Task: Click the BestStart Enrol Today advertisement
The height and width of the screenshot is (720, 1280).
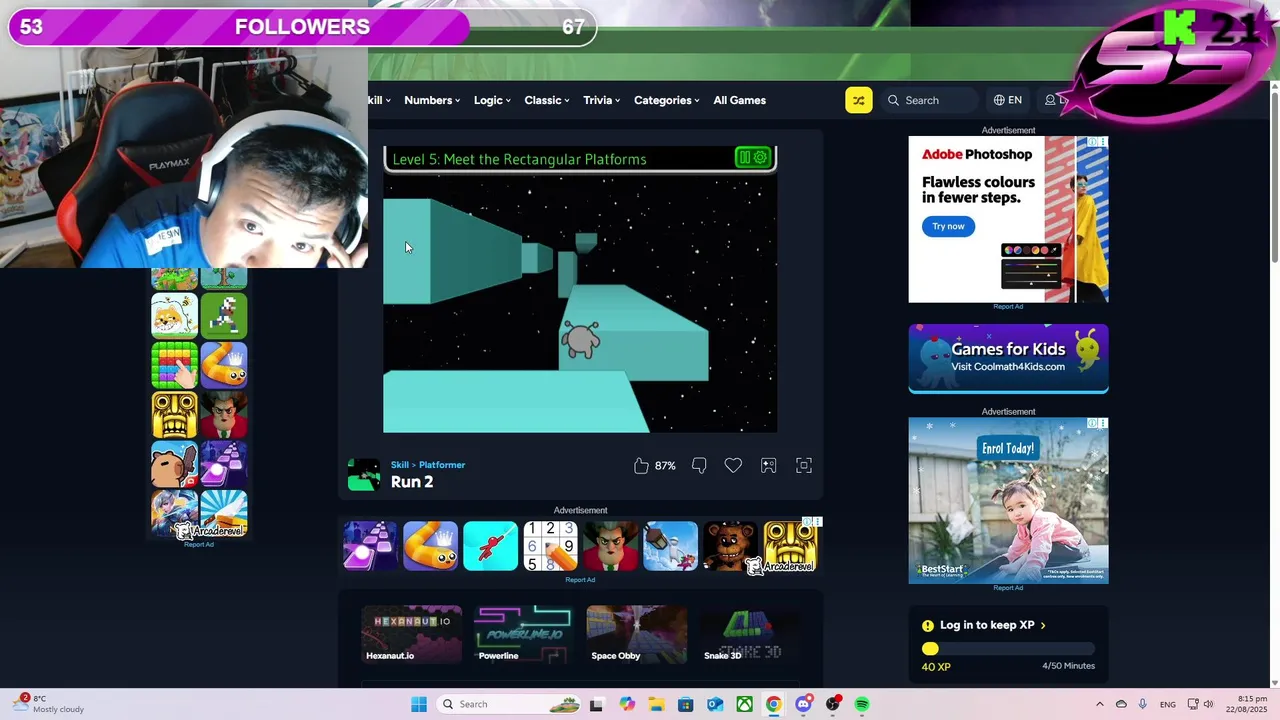Action: pos(1008,500)
